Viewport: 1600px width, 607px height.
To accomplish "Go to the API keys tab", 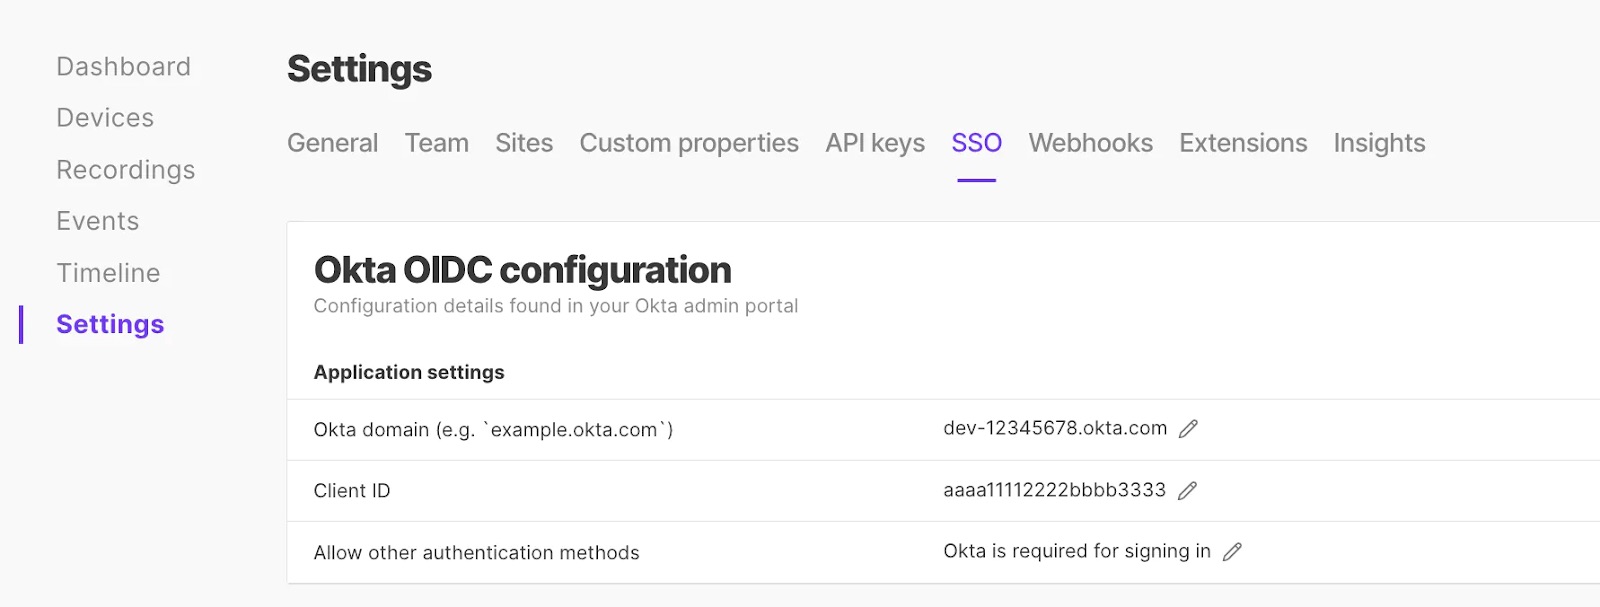I will click(875, 143).
